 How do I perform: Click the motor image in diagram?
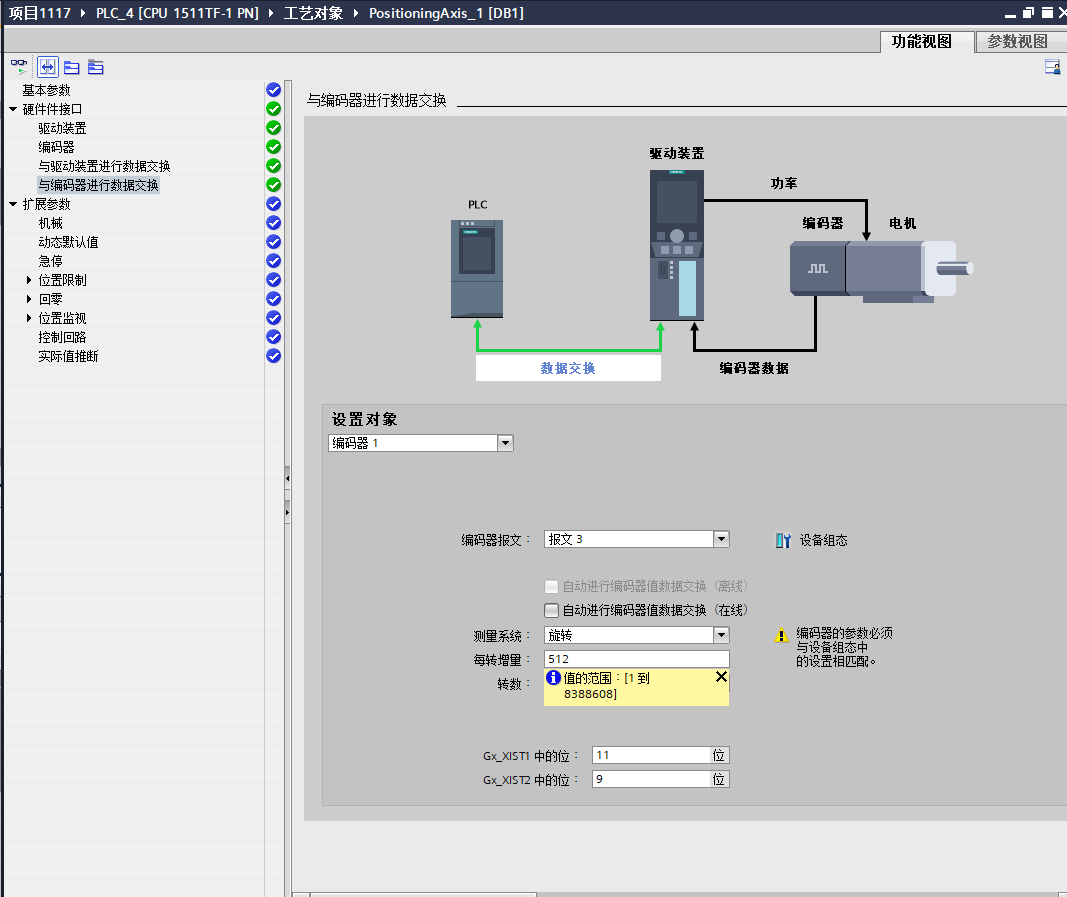(x=909, y=270)
